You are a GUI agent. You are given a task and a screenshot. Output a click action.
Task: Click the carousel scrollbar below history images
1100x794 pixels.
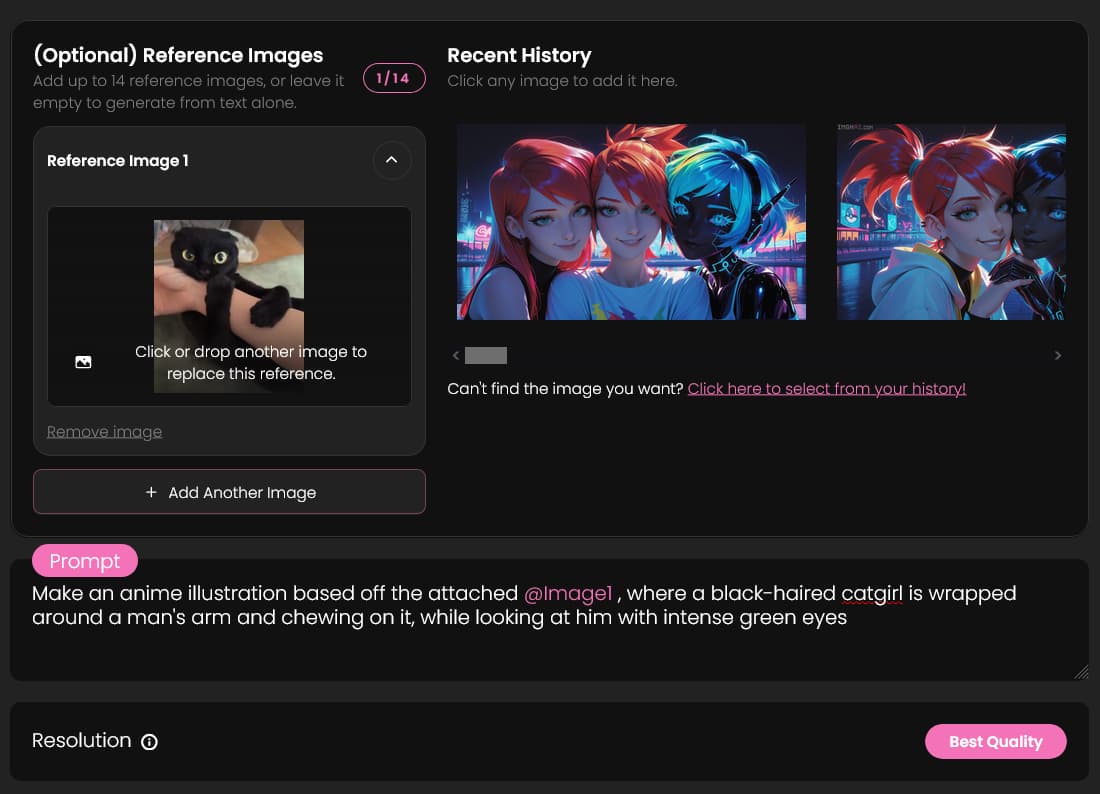(487, 355)
